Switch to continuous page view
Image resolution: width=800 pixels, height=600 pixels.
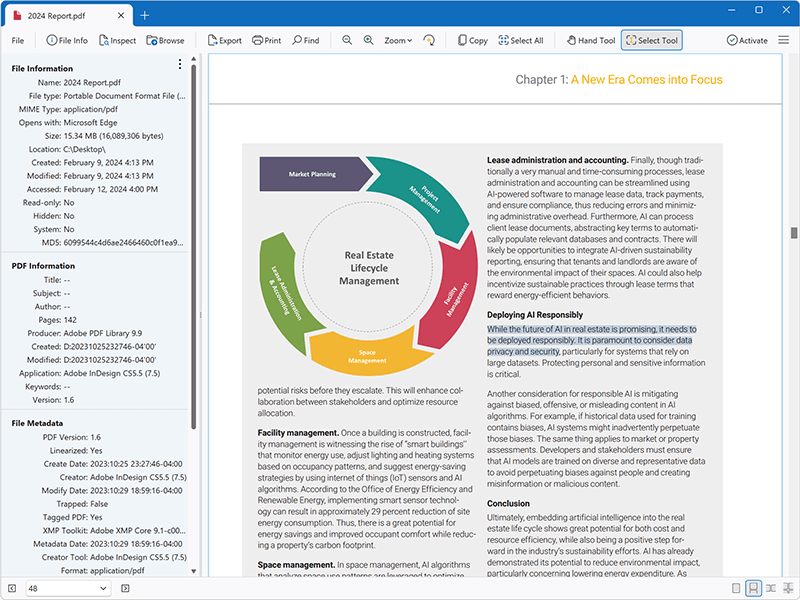coord(753,588)
